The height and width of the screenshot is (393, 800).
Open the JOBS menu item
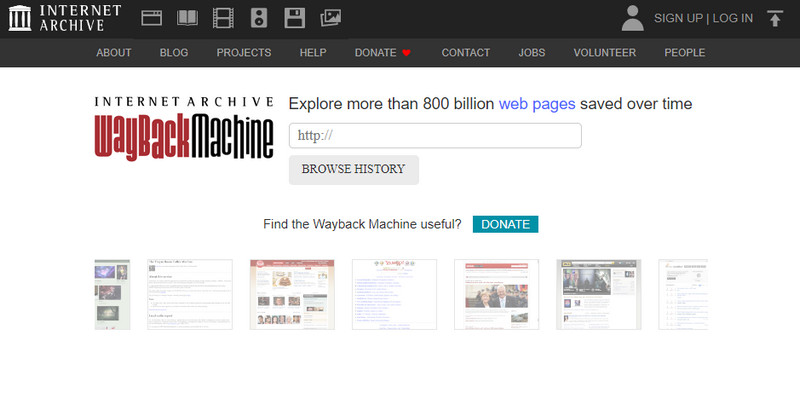click(532, 53)
